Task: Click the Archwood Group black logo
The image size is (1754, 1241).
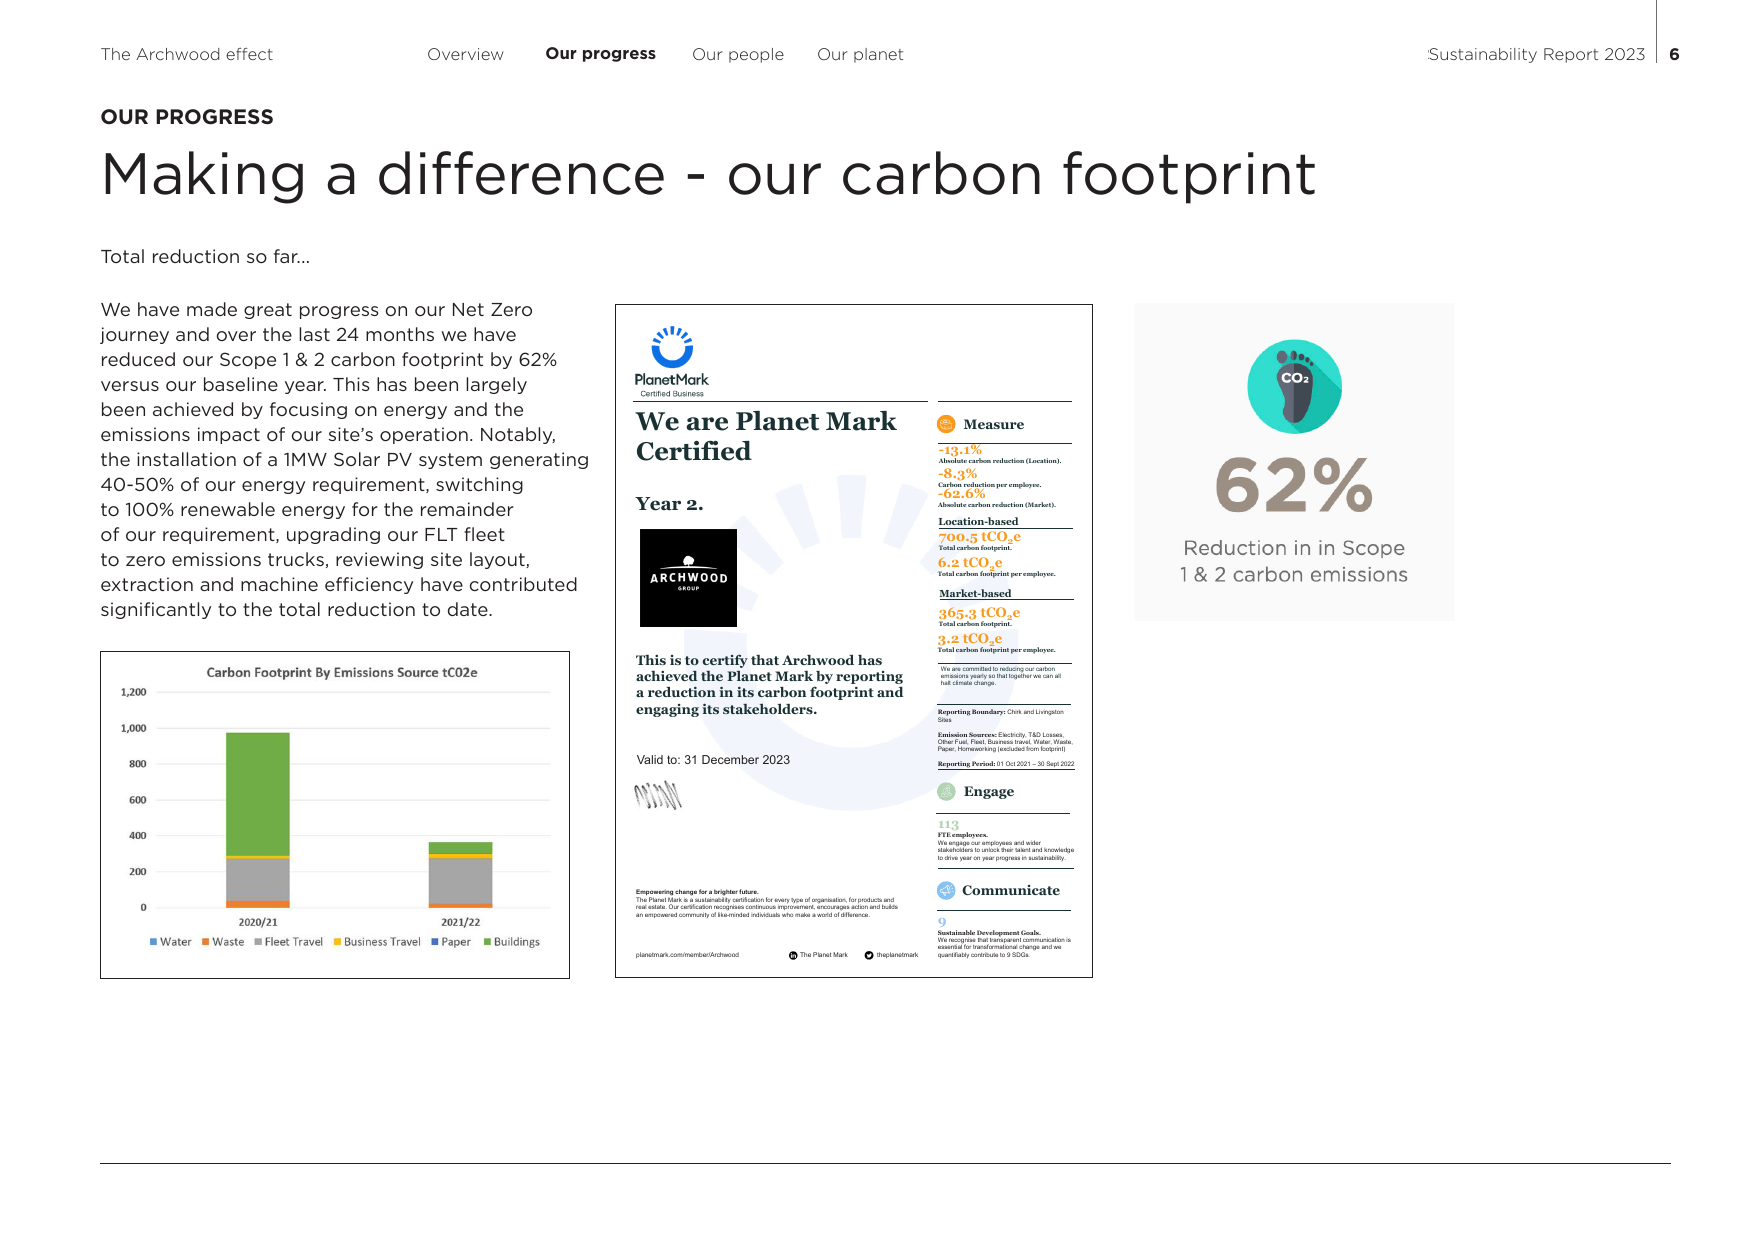Action: [688, 578]
